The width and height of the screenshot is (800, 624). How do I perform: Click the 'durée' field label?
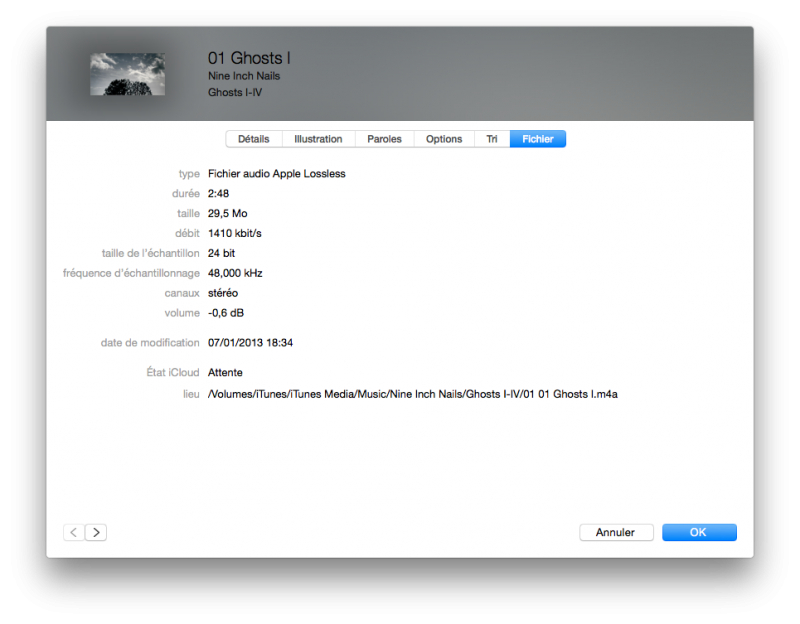(x=186, y=193)
